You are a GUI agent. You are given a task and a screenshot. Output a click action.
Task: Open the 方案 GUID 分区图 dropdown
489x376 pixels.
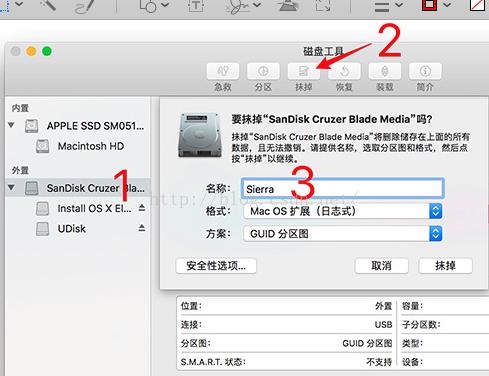343,234
